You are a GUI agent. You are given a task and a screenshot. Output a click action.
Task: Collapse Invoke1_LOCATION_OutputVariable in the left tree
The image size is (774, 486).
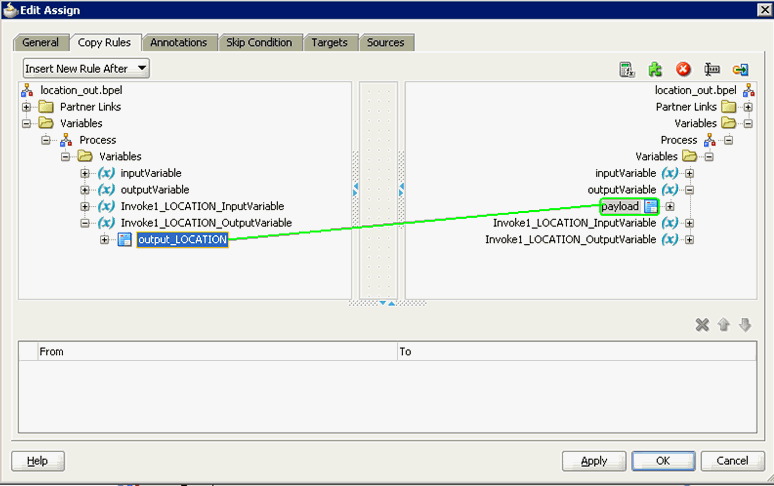pos(85,223)
